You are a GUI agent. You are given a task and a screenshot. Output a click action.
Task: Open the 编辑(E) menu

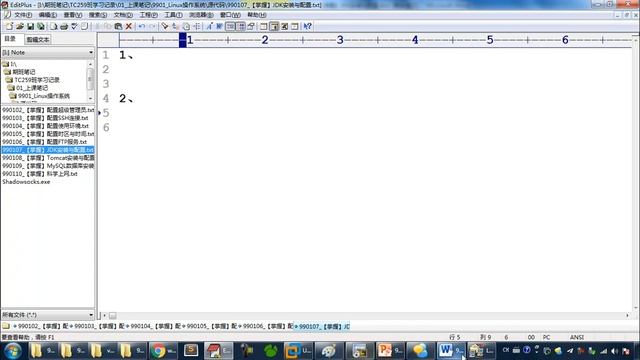[48, 15]
